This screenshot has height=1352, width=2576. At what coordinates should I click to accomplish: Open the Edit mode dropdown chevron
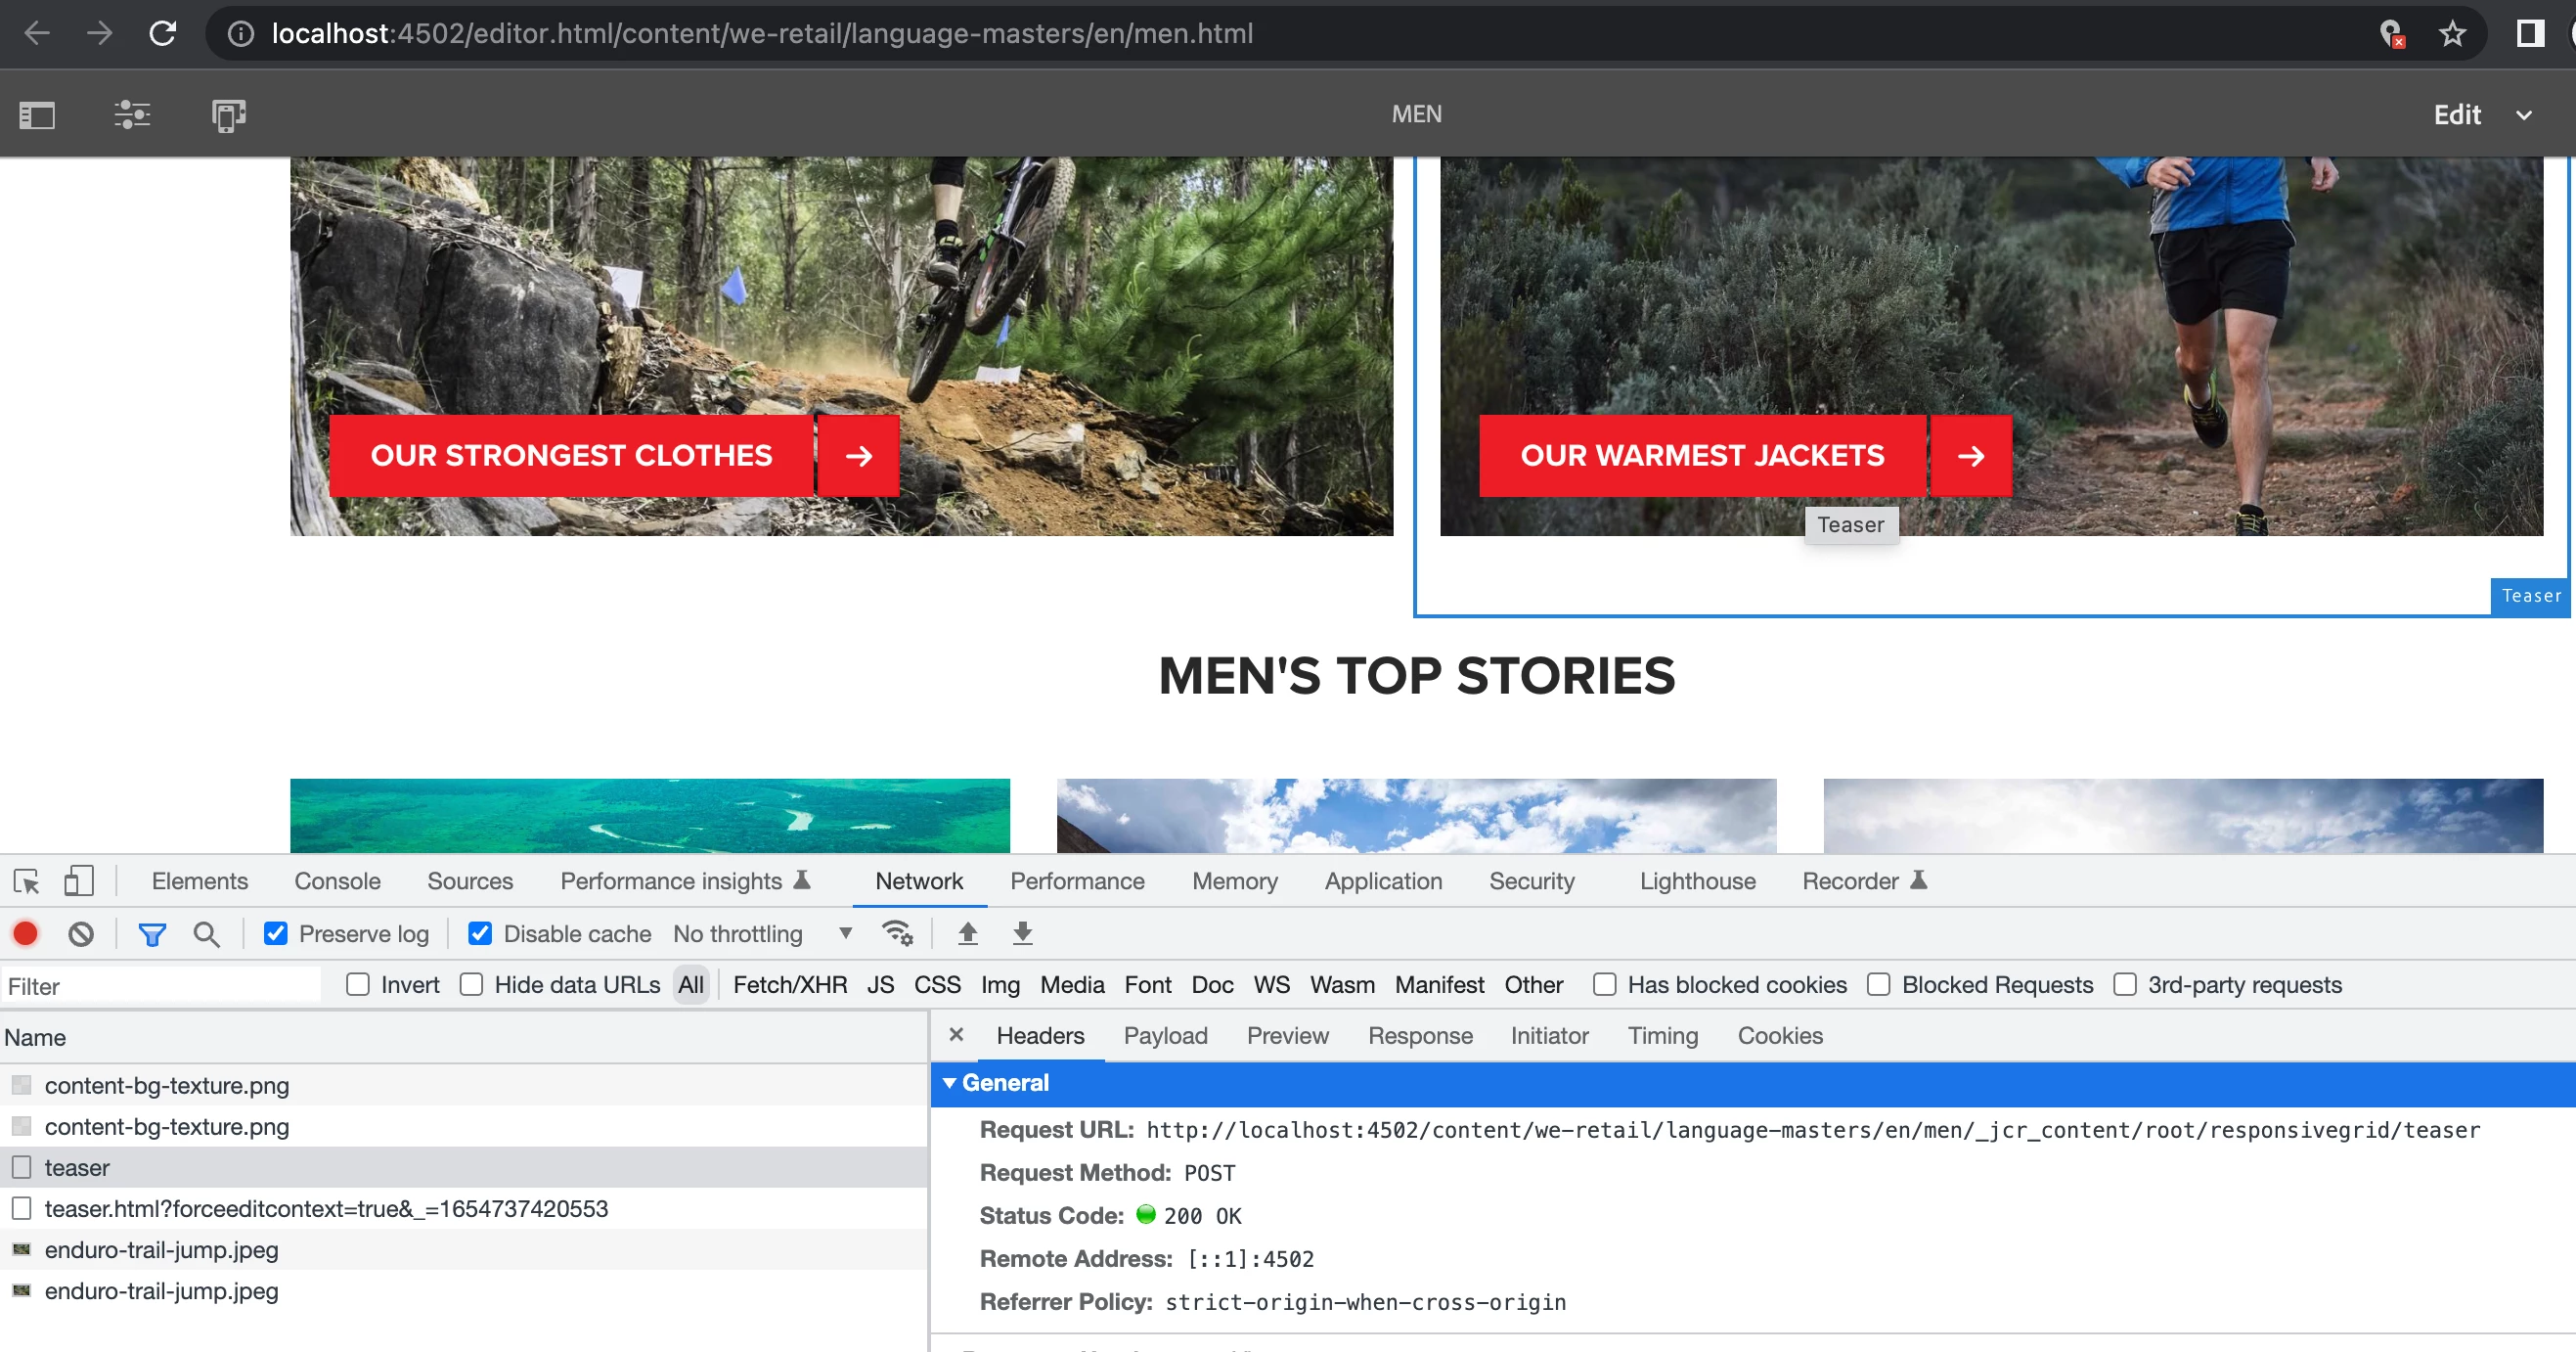[2524, 115]
